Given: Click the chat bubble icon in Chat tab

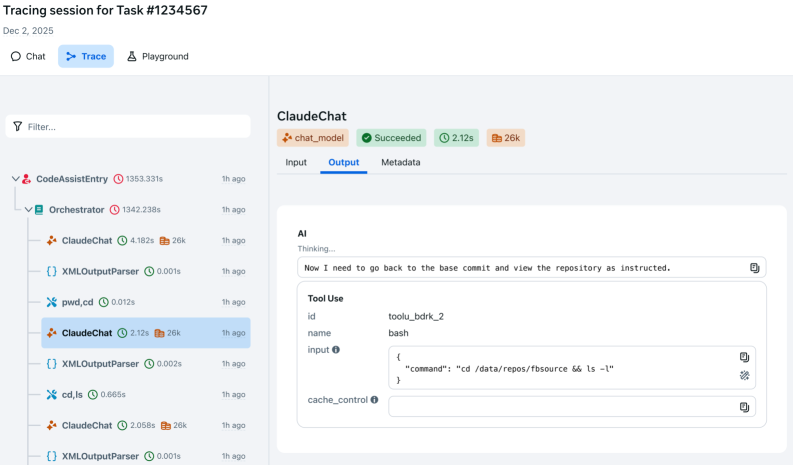Looking at the screenshot, I should tap(16, 56).
